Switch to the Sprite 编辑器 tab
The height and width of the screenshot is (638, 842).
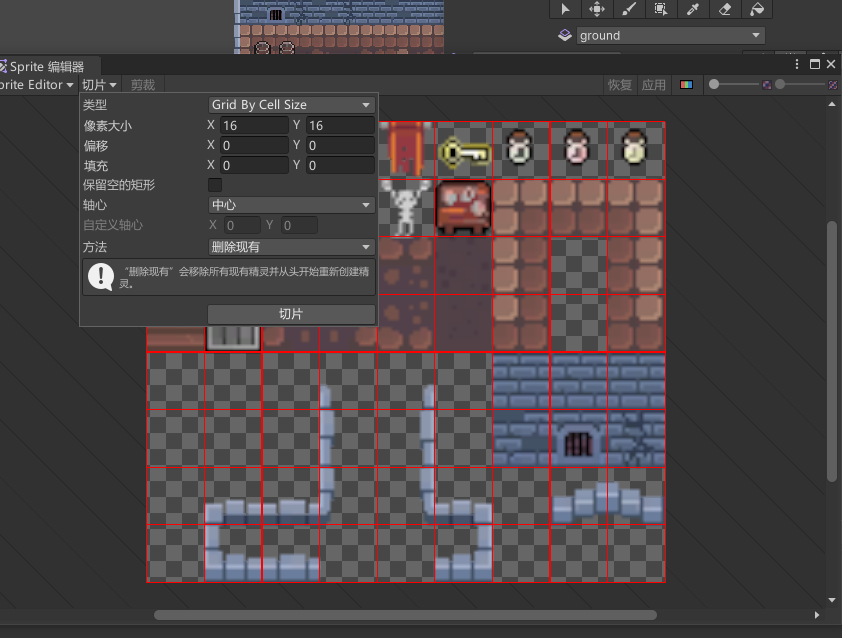(x=46, y=67)
